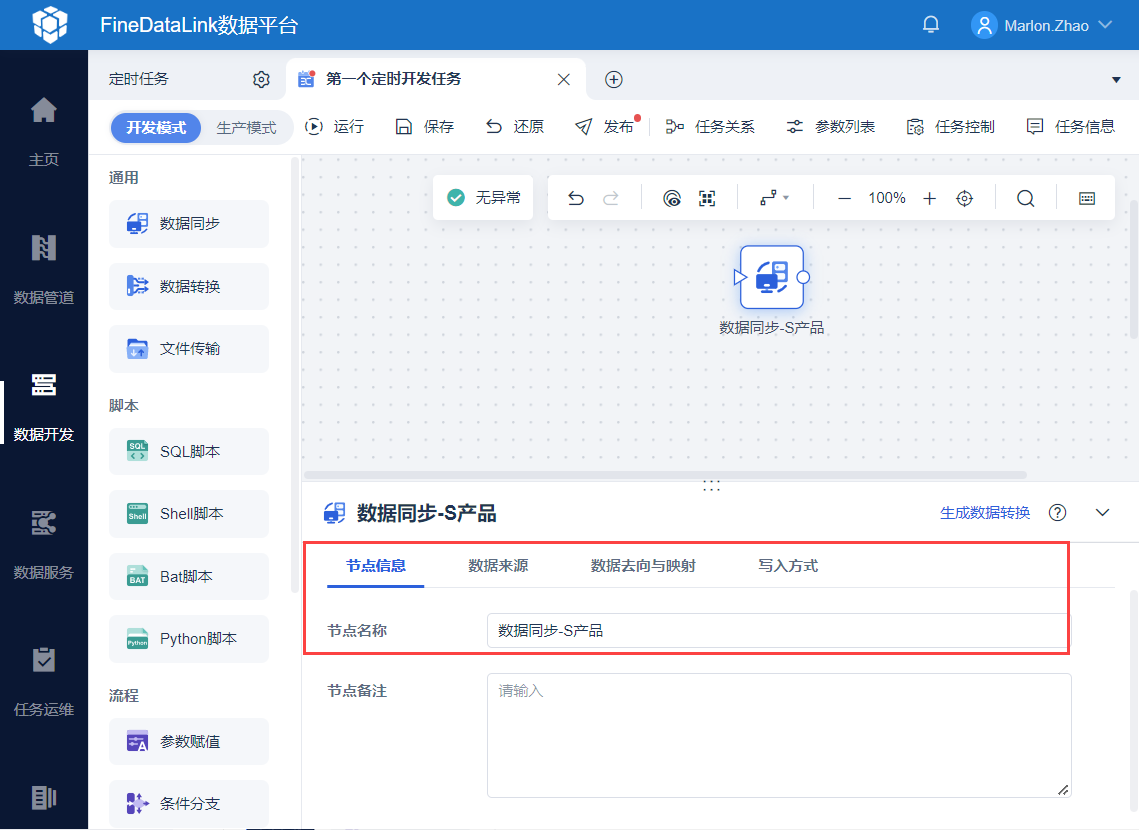Undo the last canvas action
This screenshot has height=830, width=1139.
[576, 198]
